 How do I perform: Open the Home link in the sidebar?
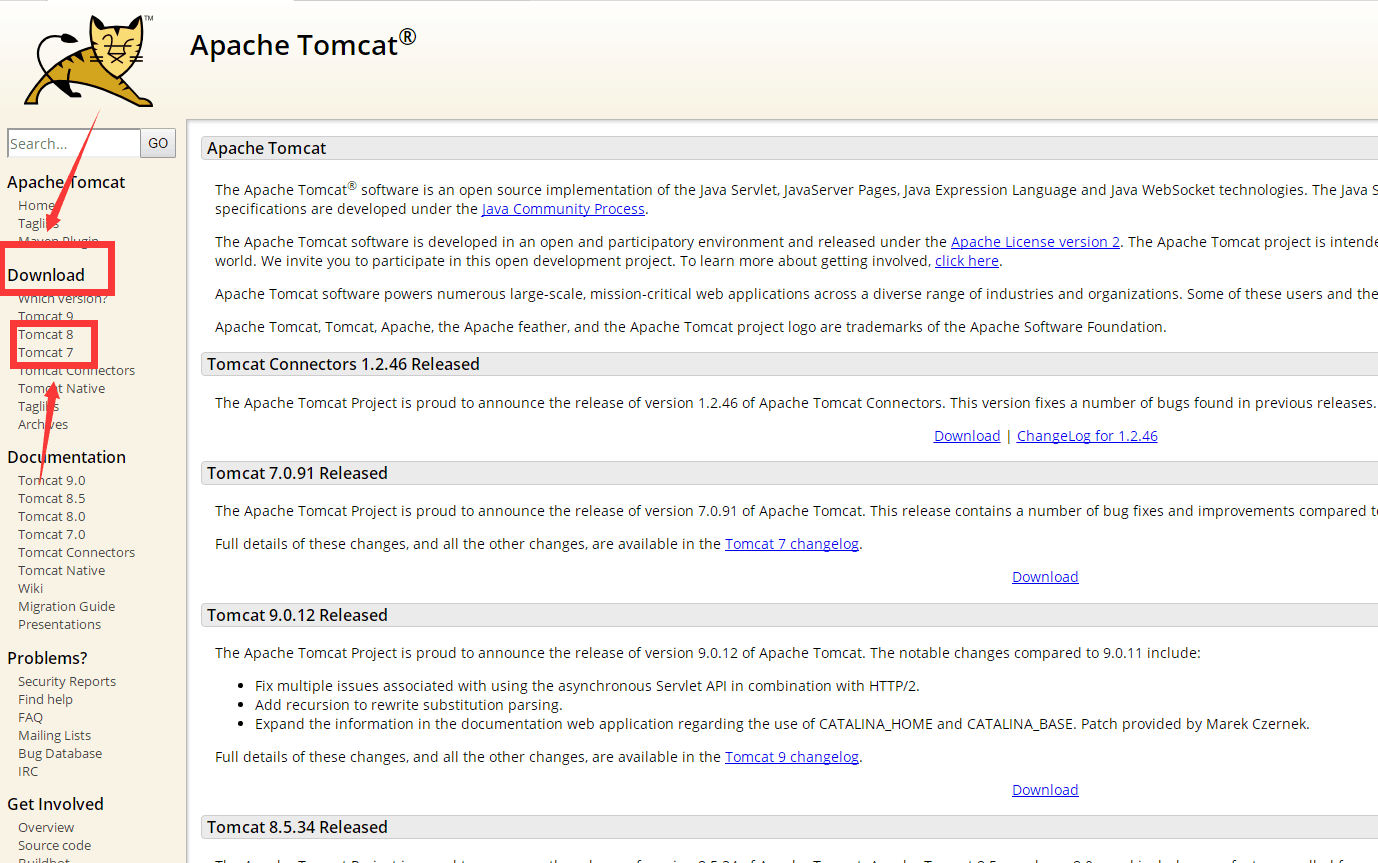(x=36, y=205)
